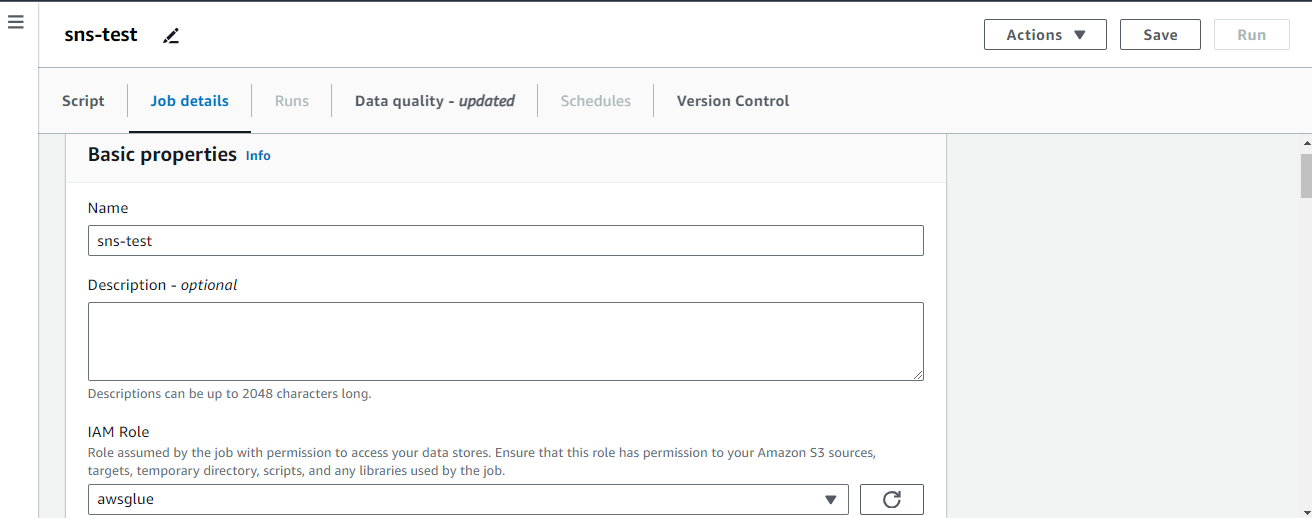
Task: Refresh the IAM Role list
Action: click(x=891, y=499)
